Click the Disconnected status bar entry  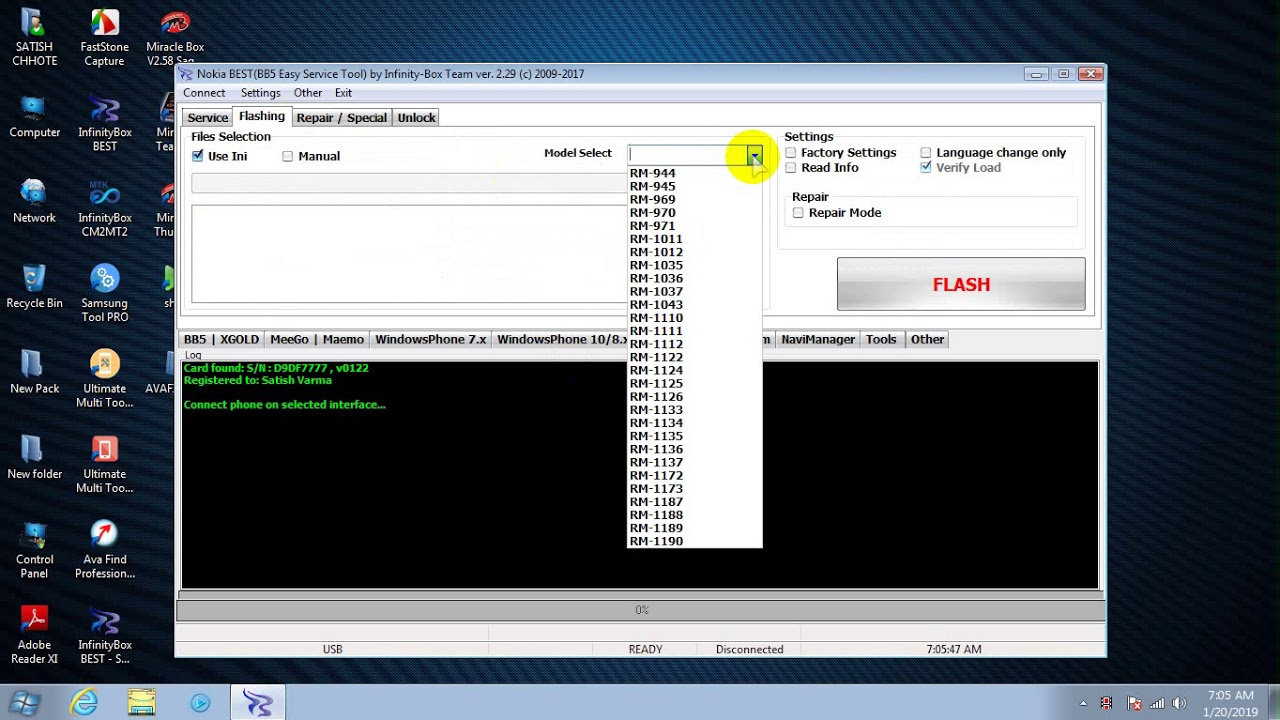pos(749,650)
